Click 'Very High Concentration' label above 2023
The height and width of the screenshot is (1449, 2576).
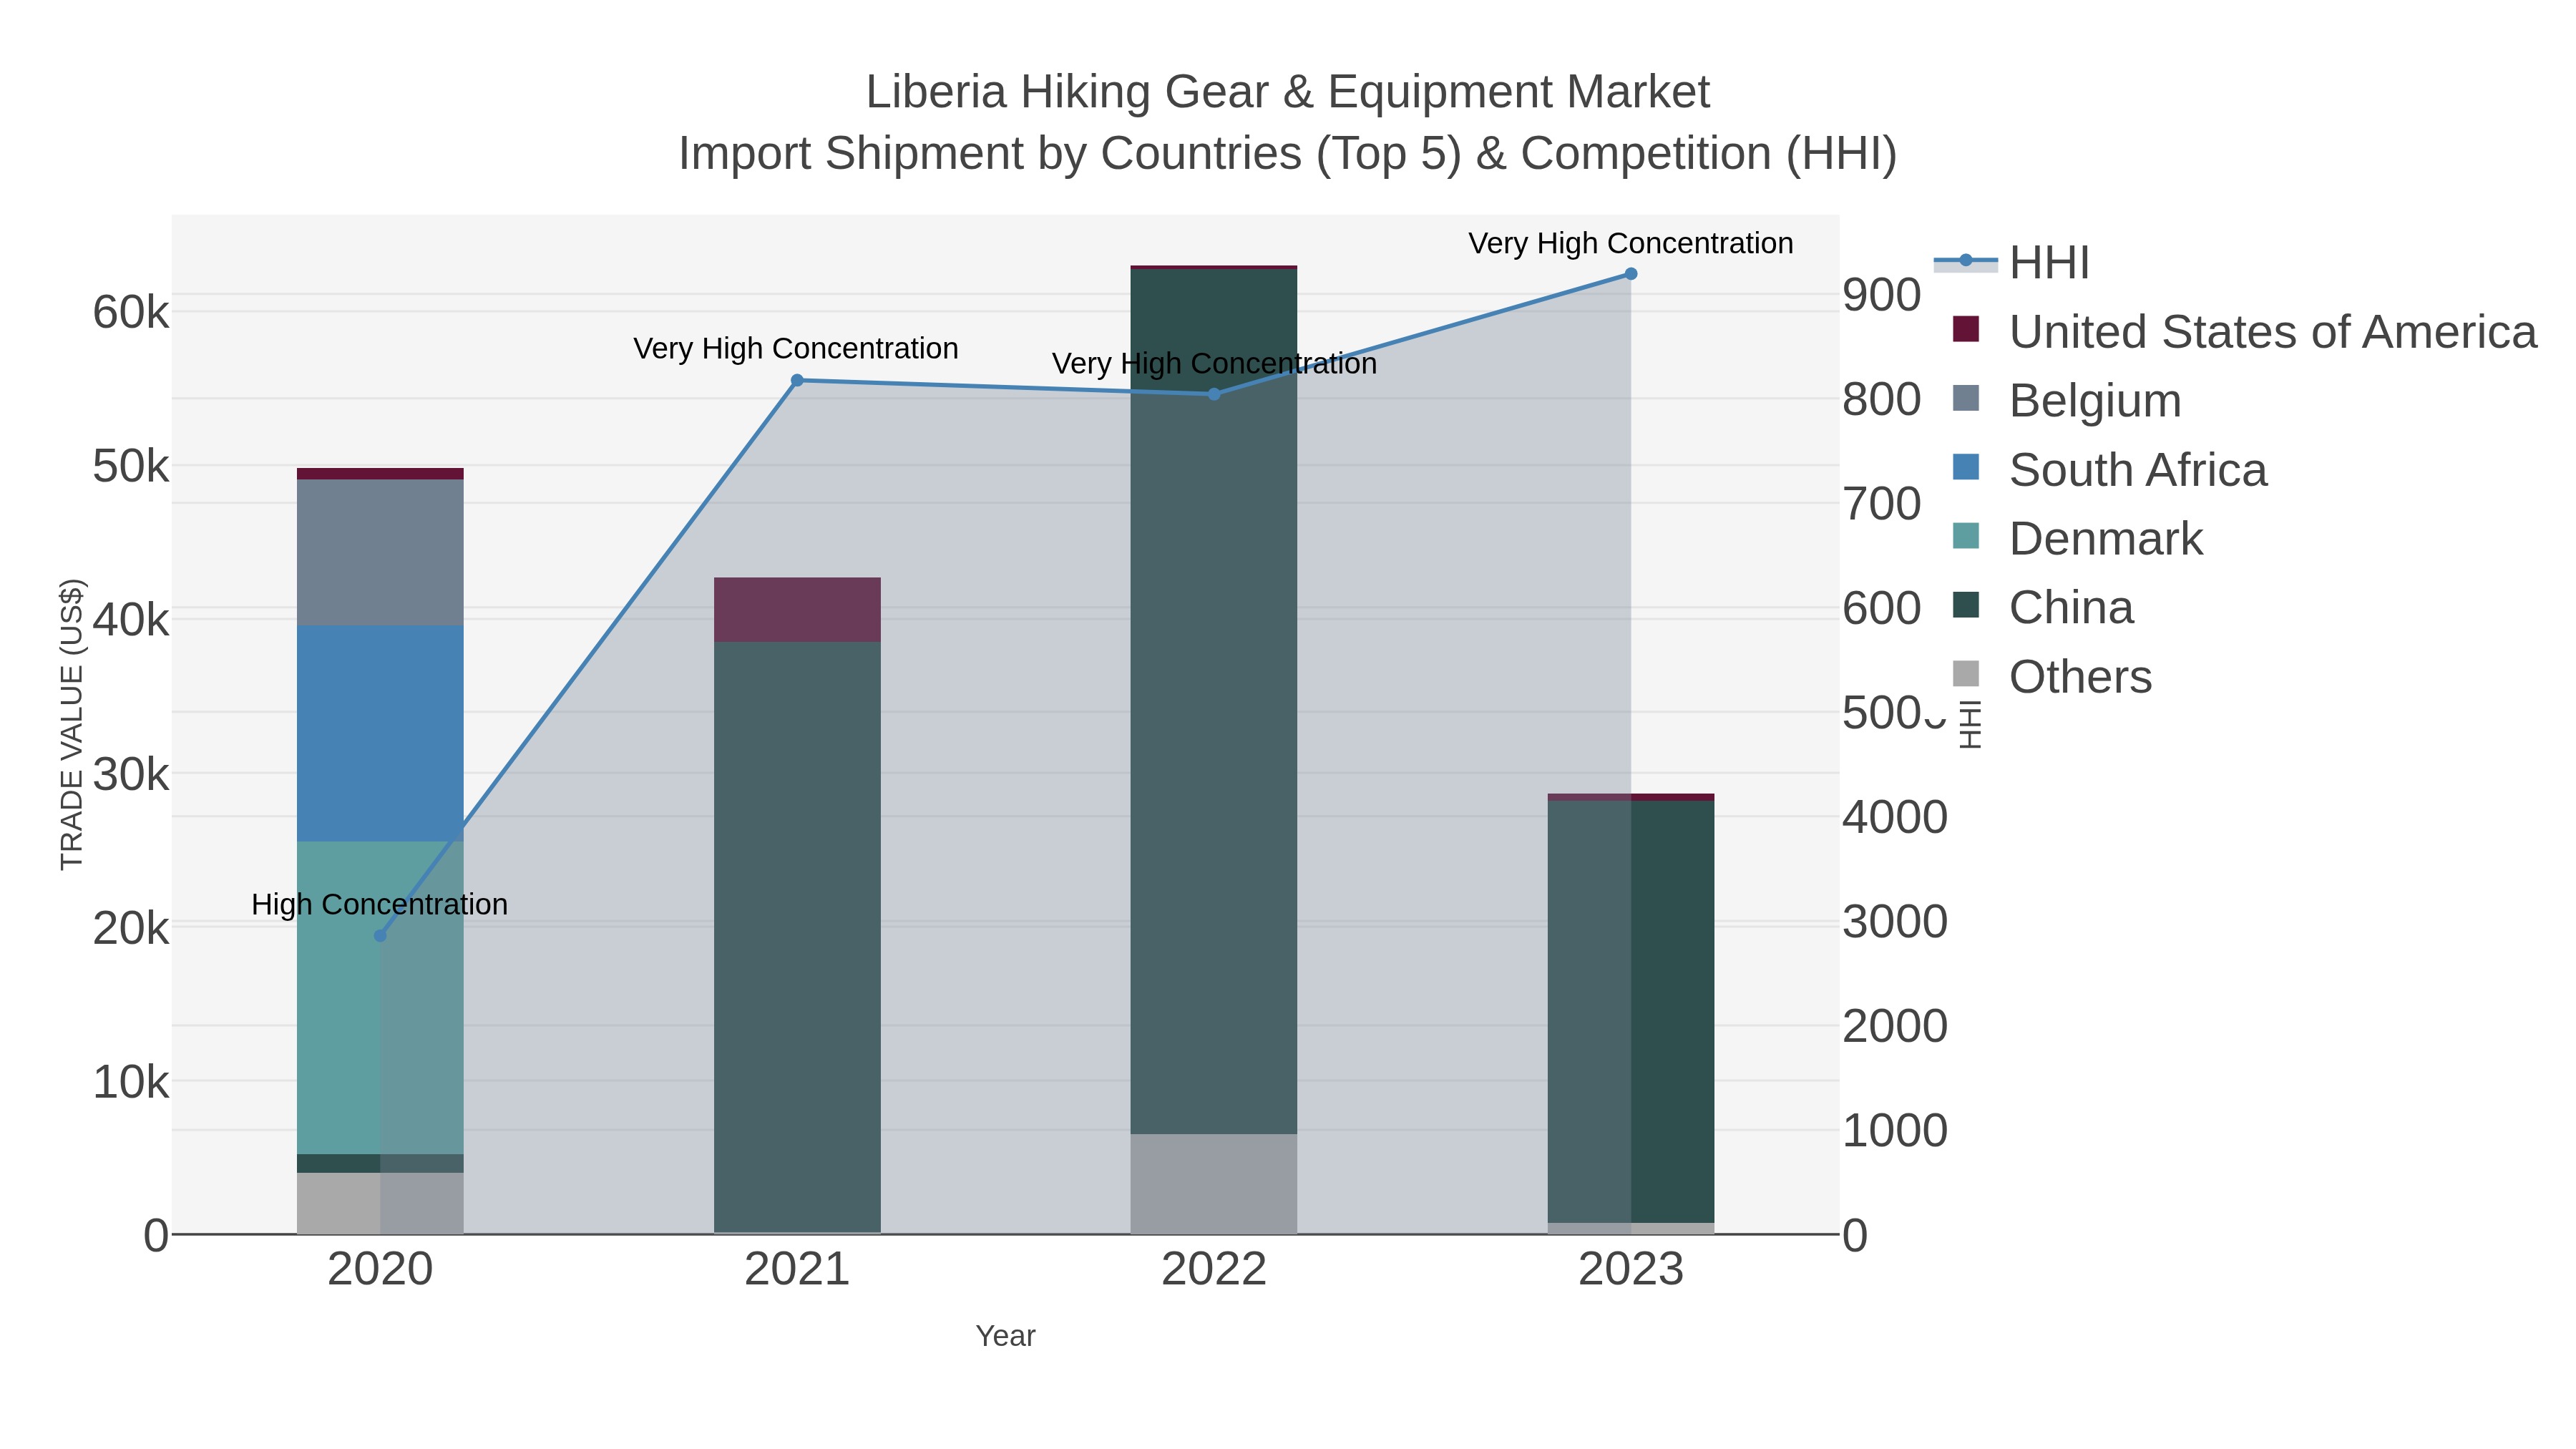point(1631,244)
